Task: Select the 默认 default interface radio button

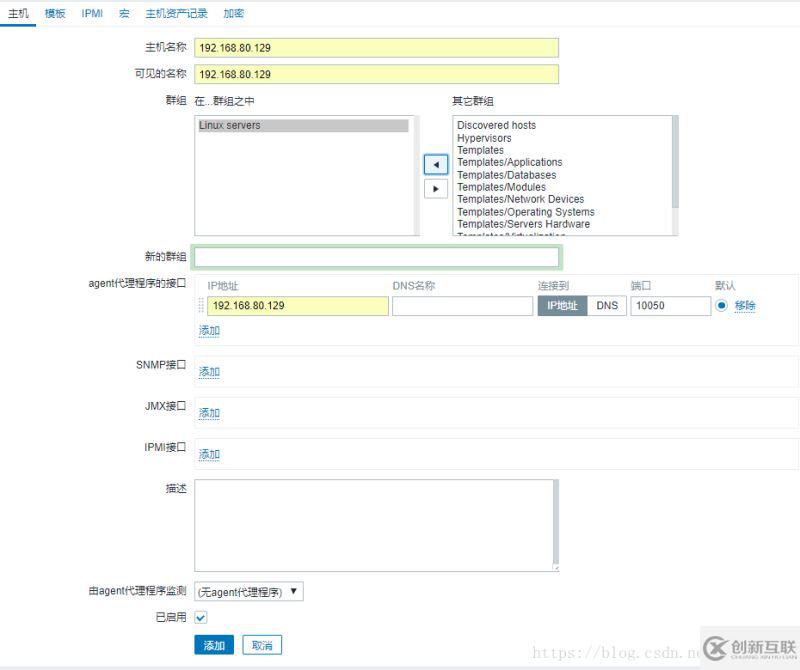Action: pyautogui.click(x=721, y=305)
